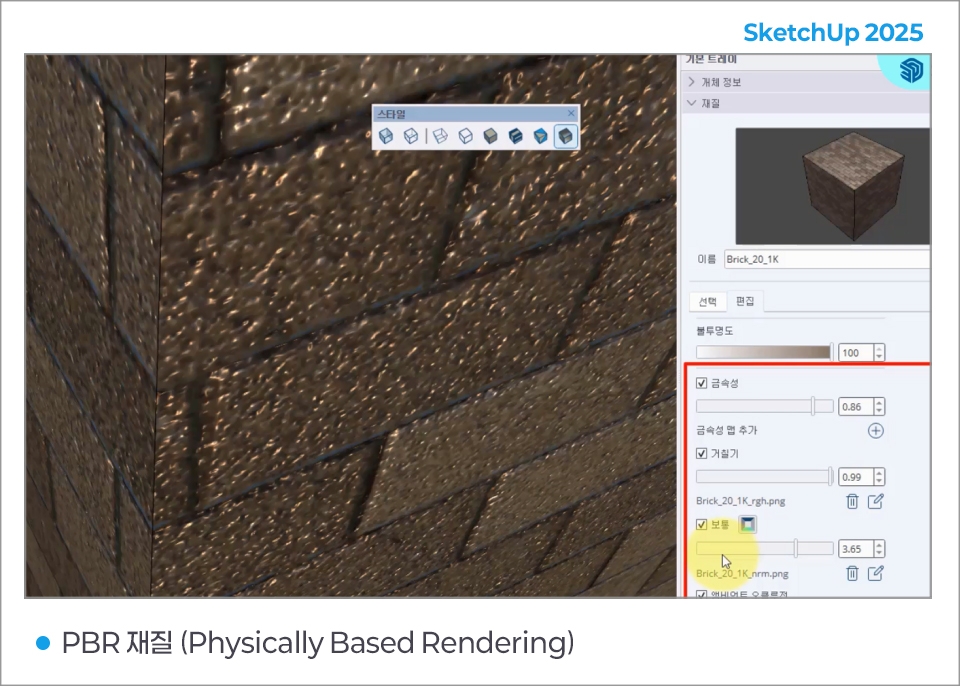
Task: Edit the Brick_20_1K_rgh.png roughness map
Action: [x=876, y=501]
